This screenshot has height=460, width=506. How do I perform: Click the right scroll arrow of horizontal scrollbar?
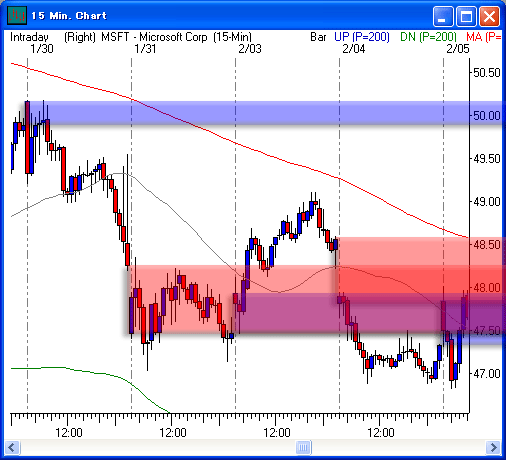pos(493,447)
